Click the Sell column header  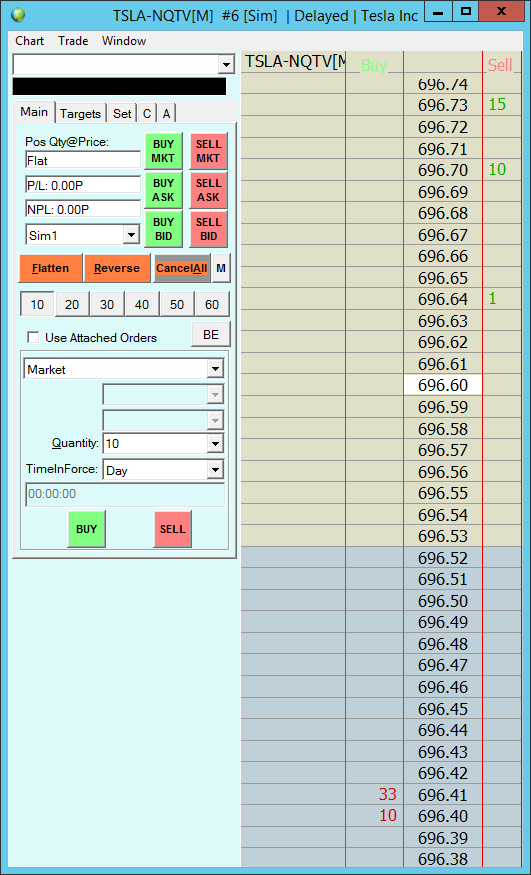[x=500, y=65]
